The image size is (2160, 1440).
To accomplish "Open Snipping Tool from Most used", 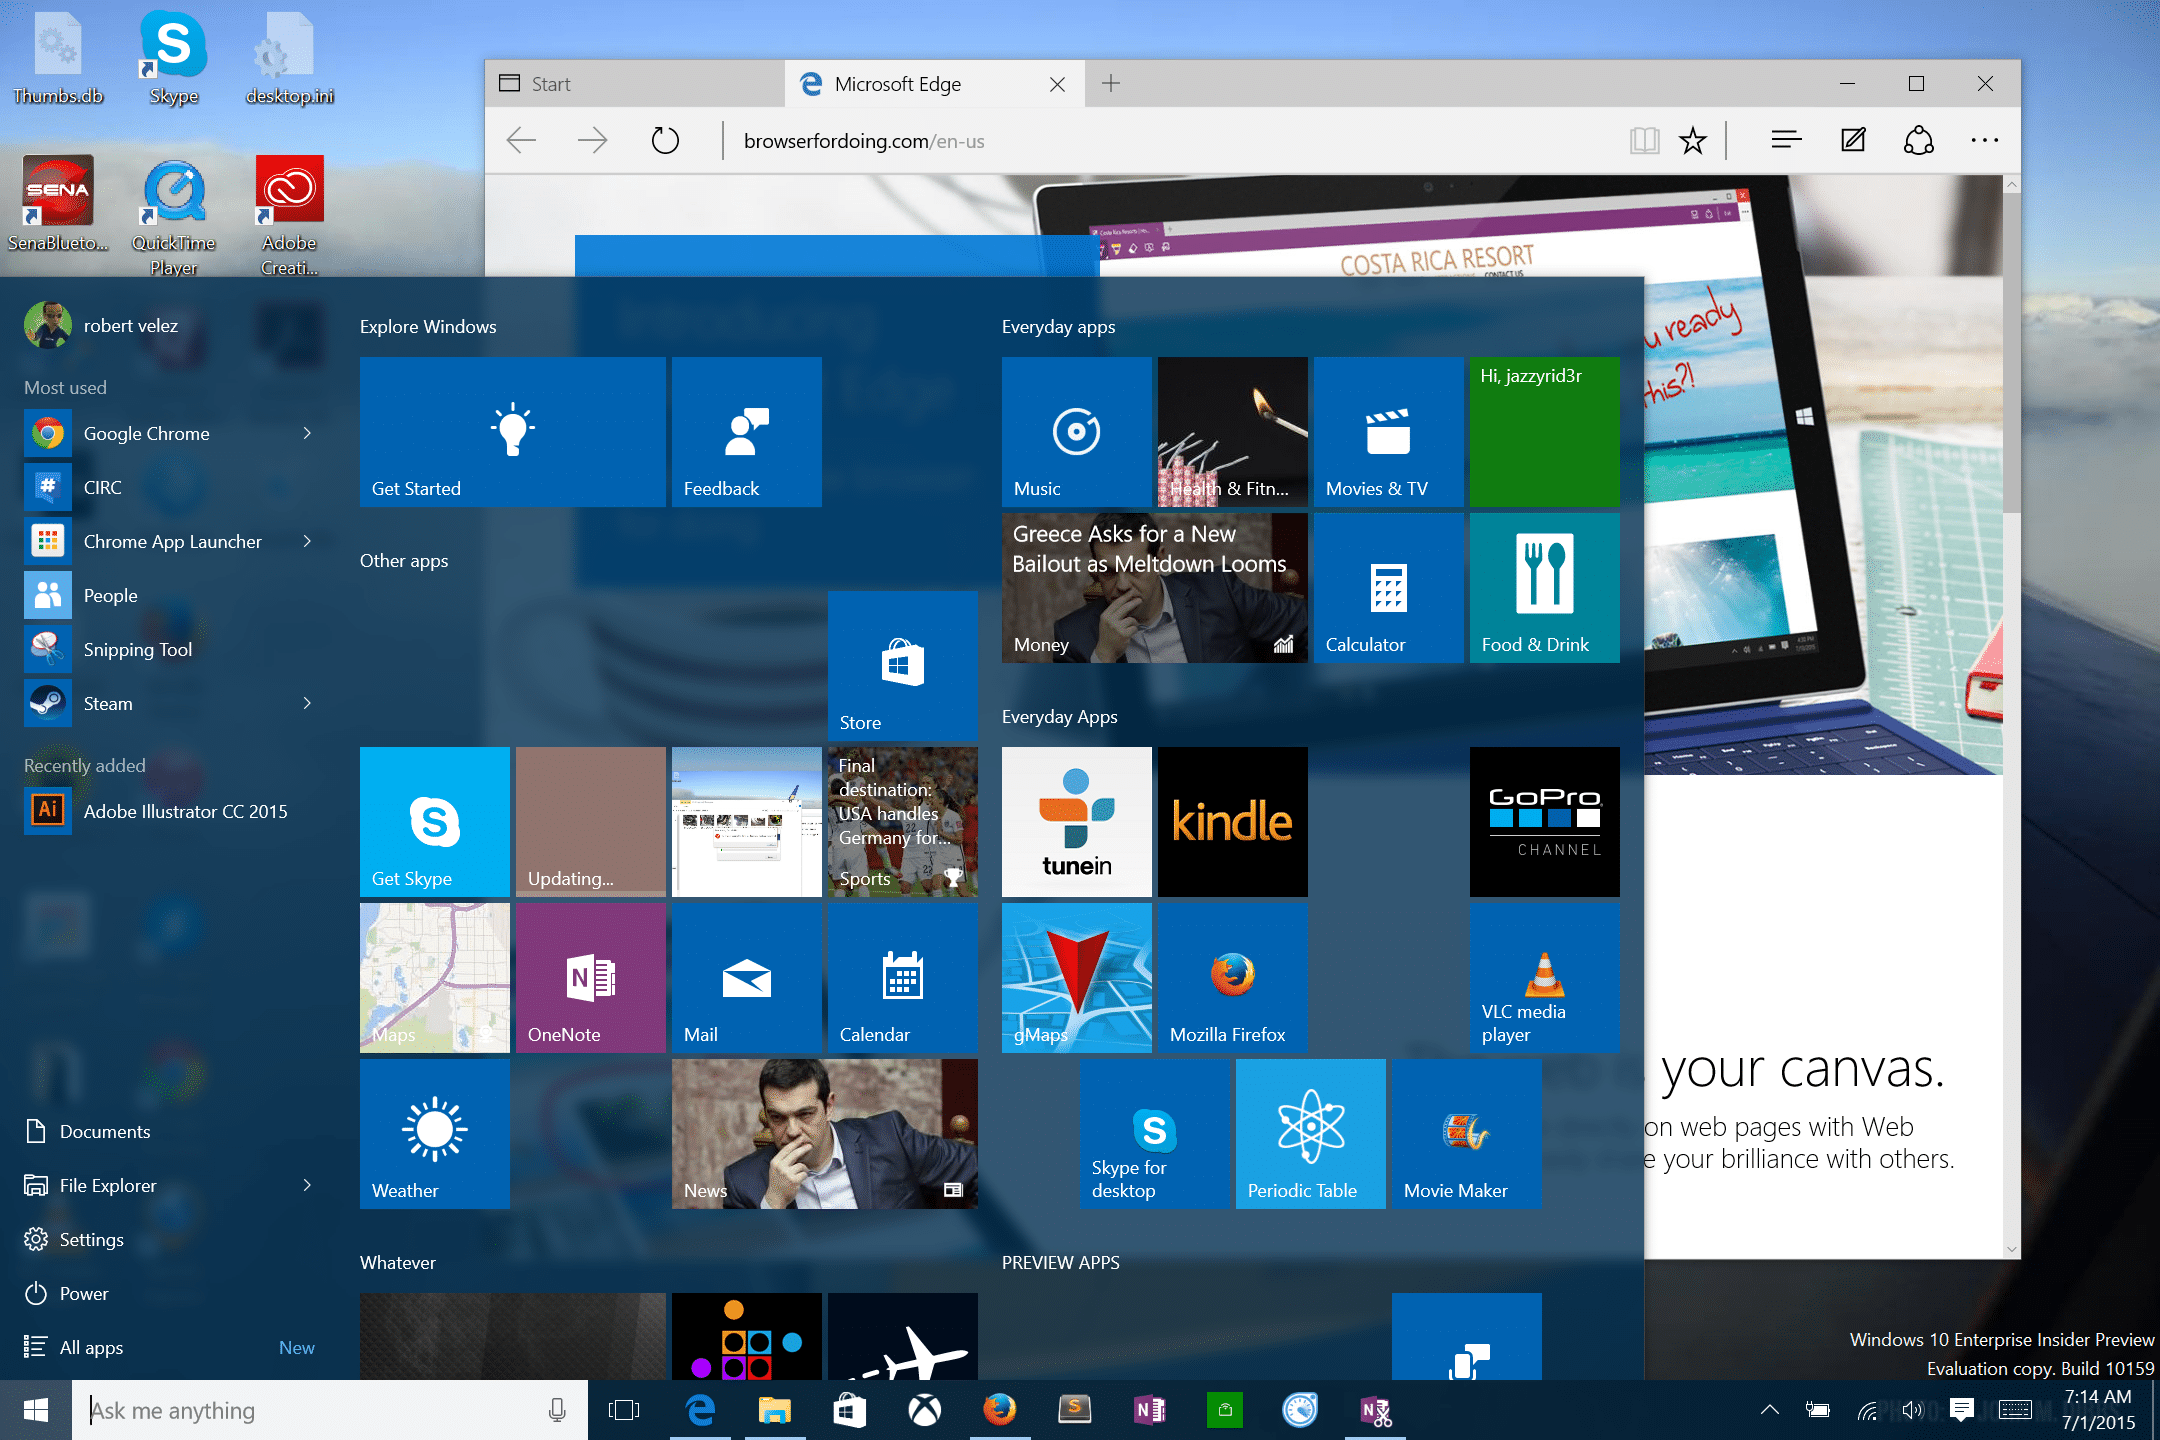I will [170, 649].
